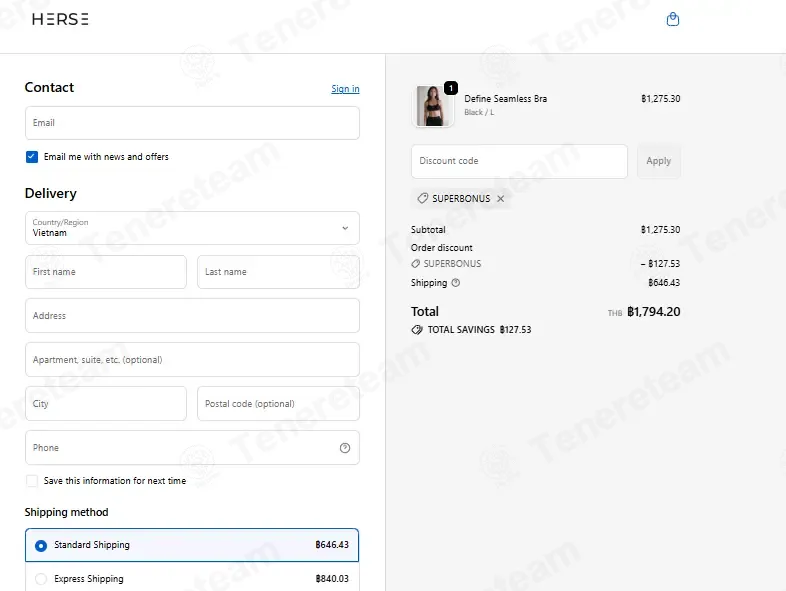Click the SUPERBONUS applied code tag icon

coord(423,199)
